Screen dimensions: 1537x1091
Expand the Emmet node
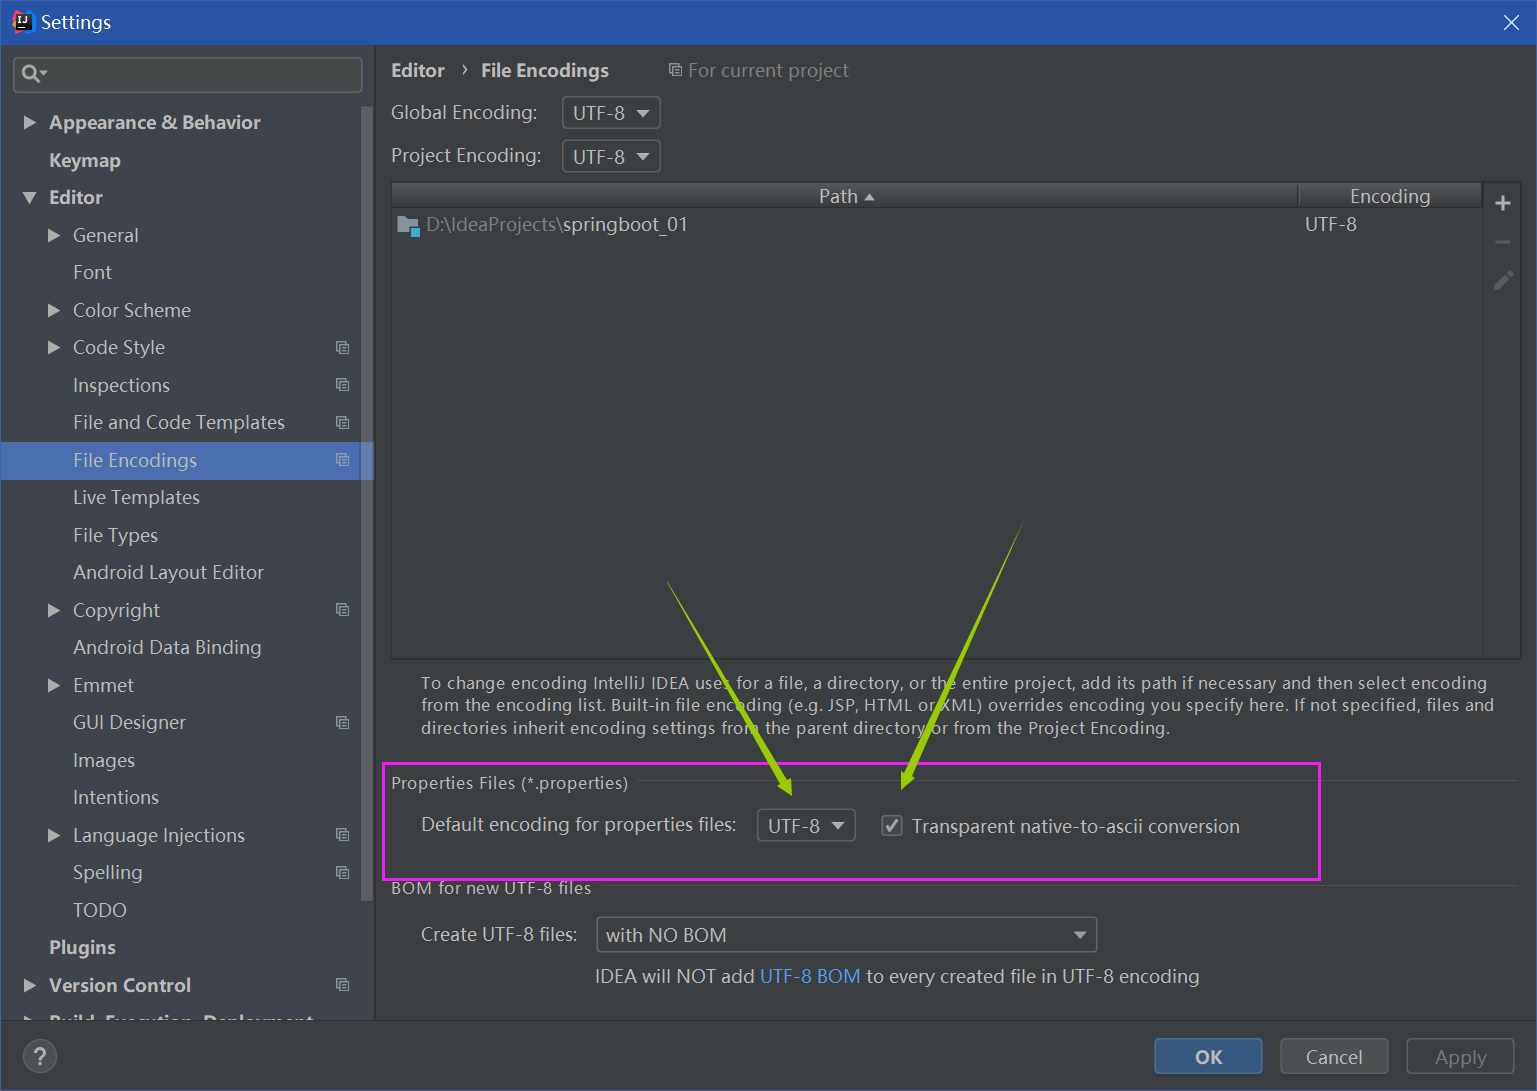[x=54, y=685]
